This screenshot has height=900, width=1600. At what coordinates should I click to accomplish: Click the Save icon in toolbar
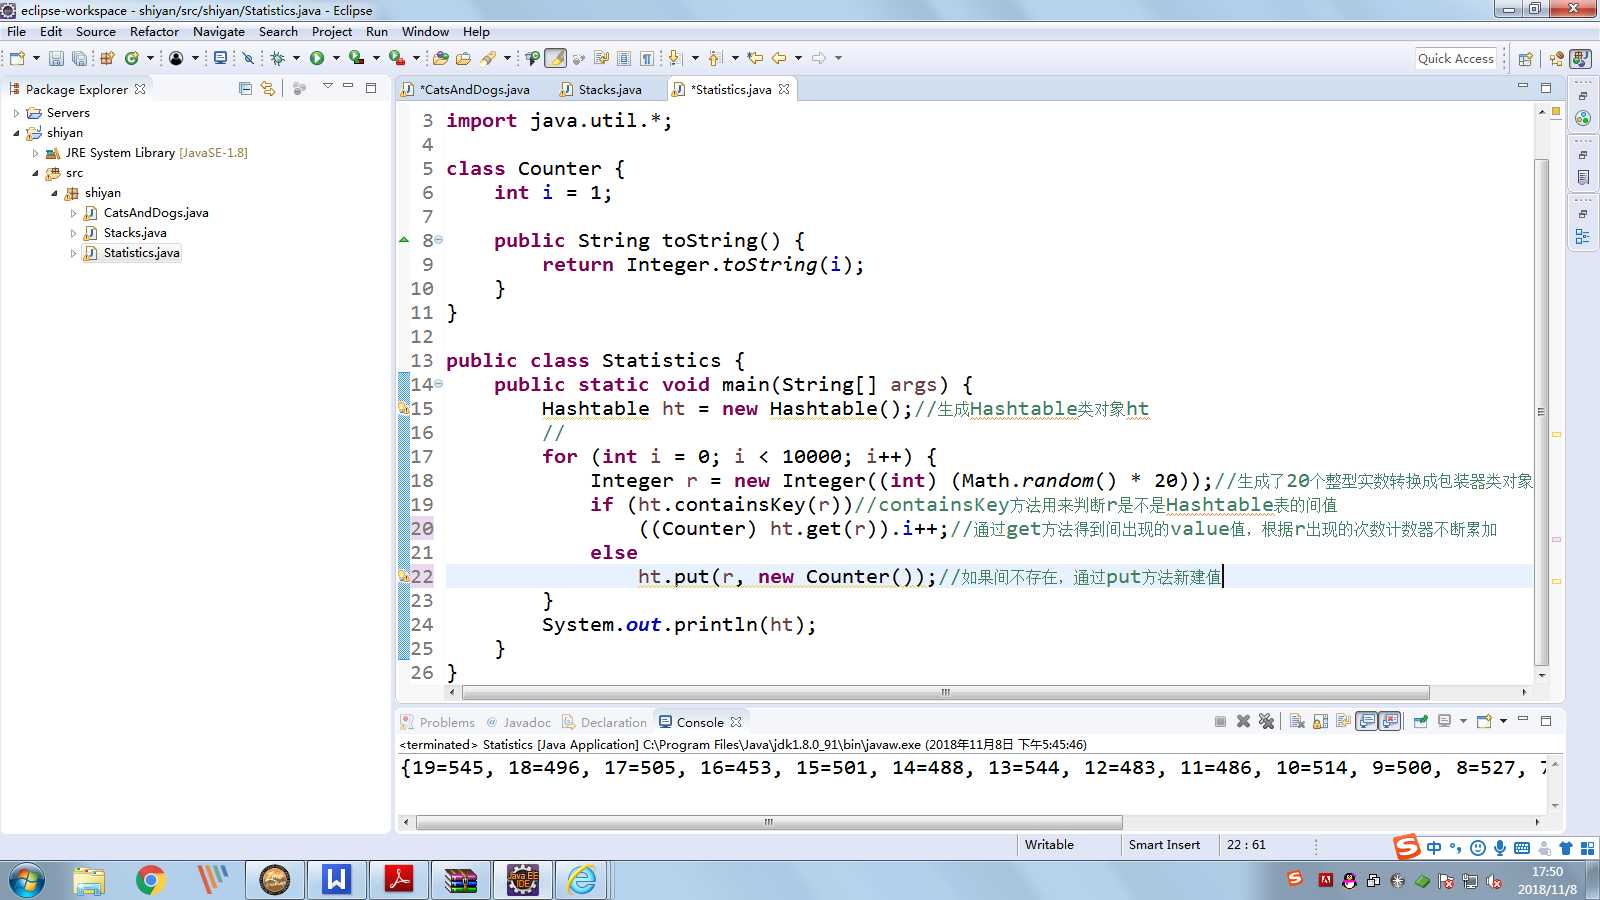(56, 58)
